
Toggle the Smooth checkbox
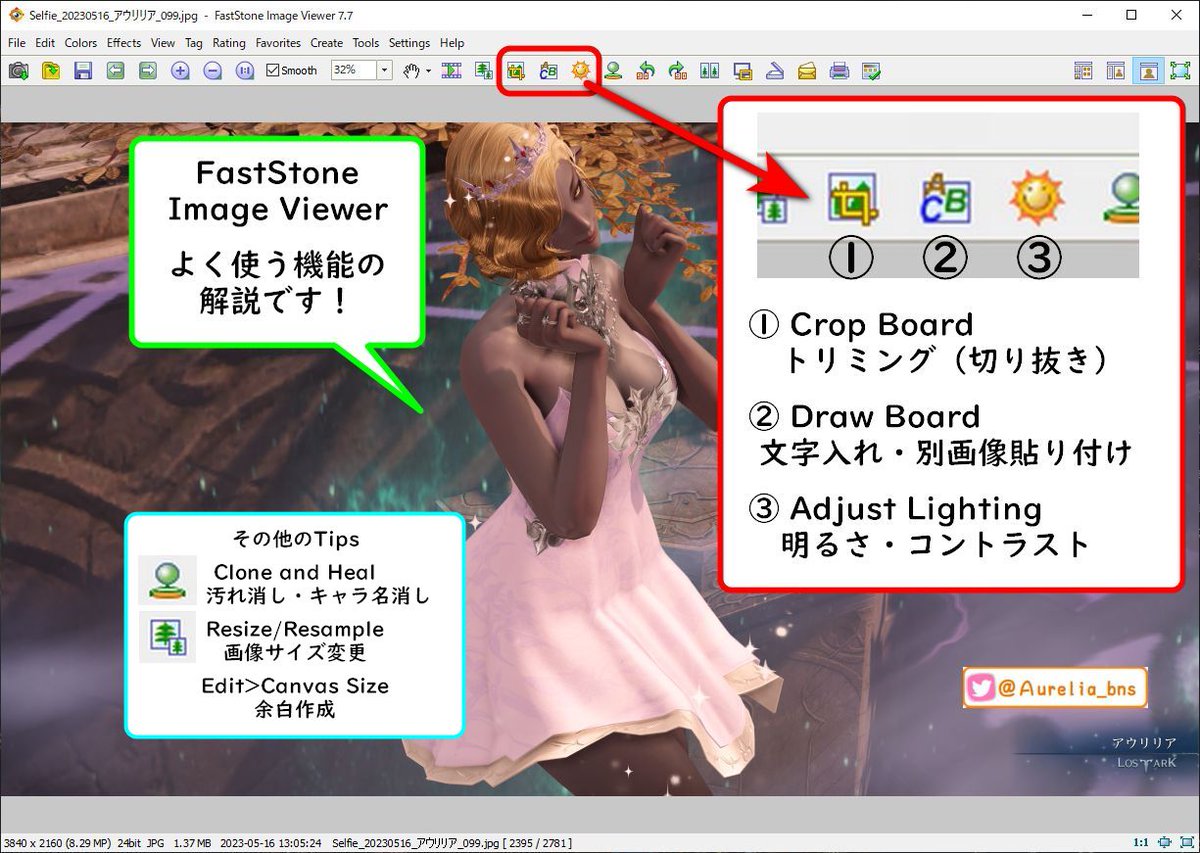pos(292,70)
